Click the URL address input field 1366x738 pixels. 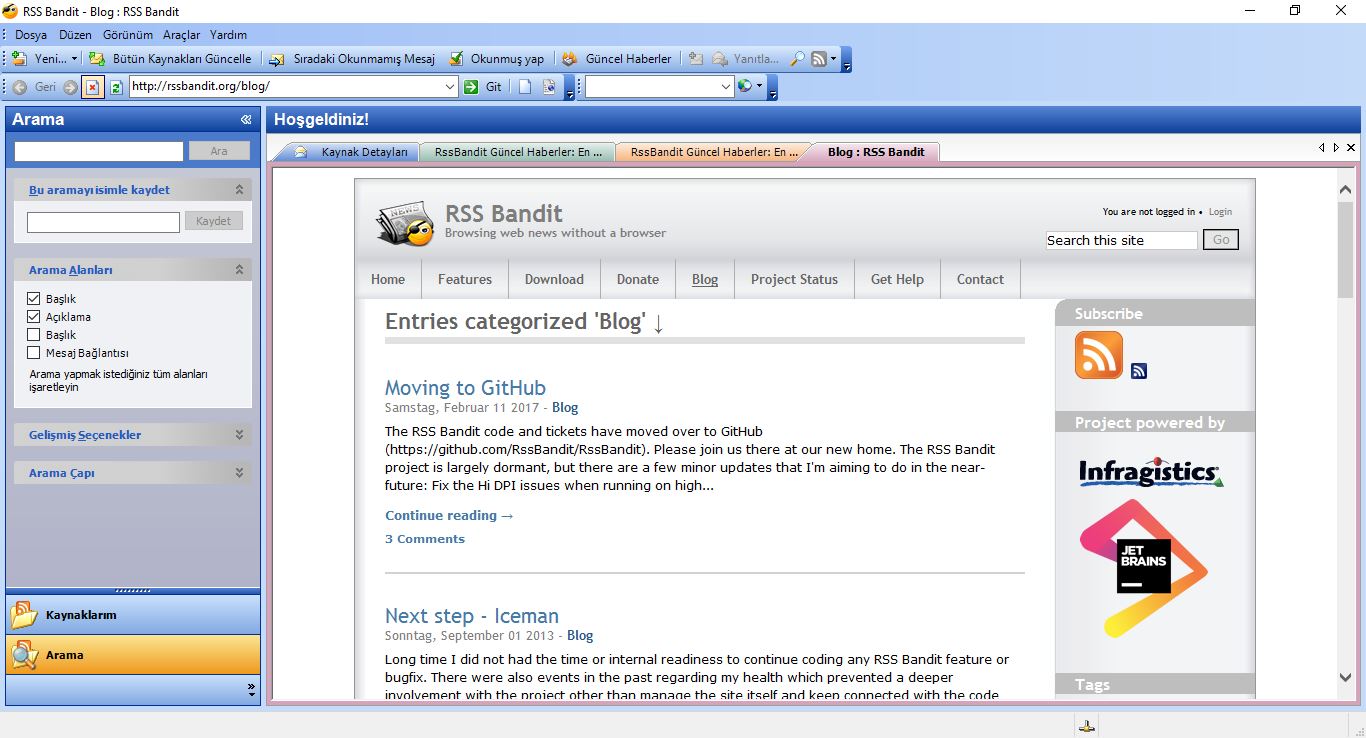[286, 87]
